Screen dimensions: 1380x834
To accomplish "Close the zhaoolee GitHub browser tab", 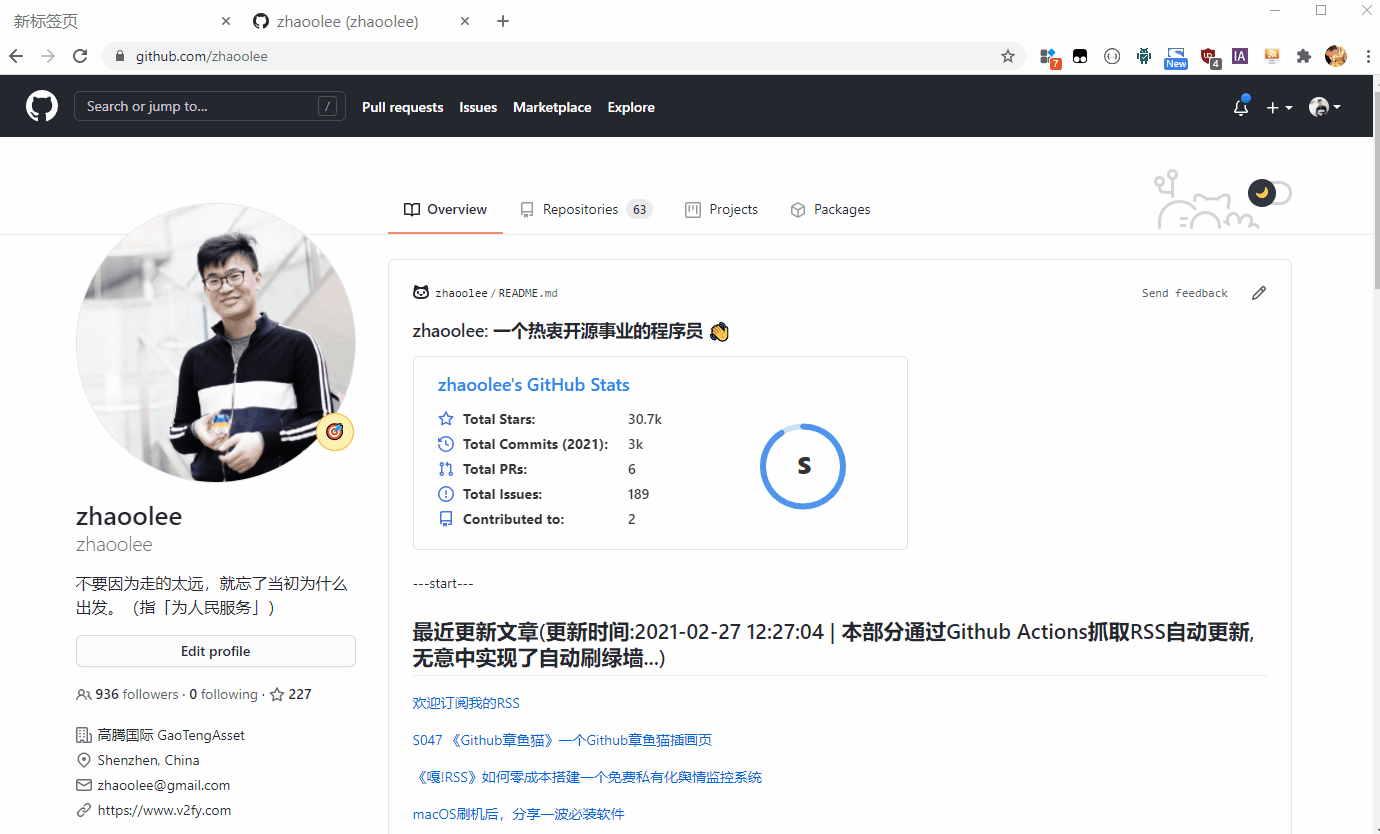I will point(466,21).
